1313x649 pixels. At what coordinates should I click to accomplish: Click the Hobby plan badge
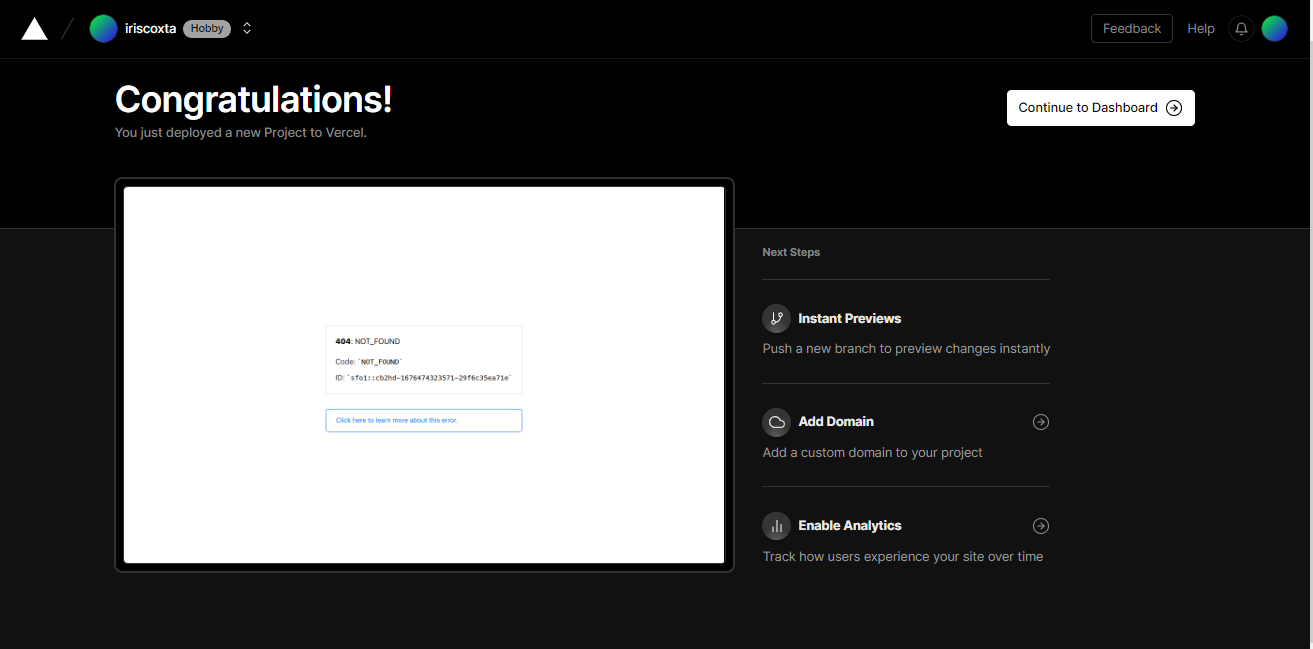(207, 29)
